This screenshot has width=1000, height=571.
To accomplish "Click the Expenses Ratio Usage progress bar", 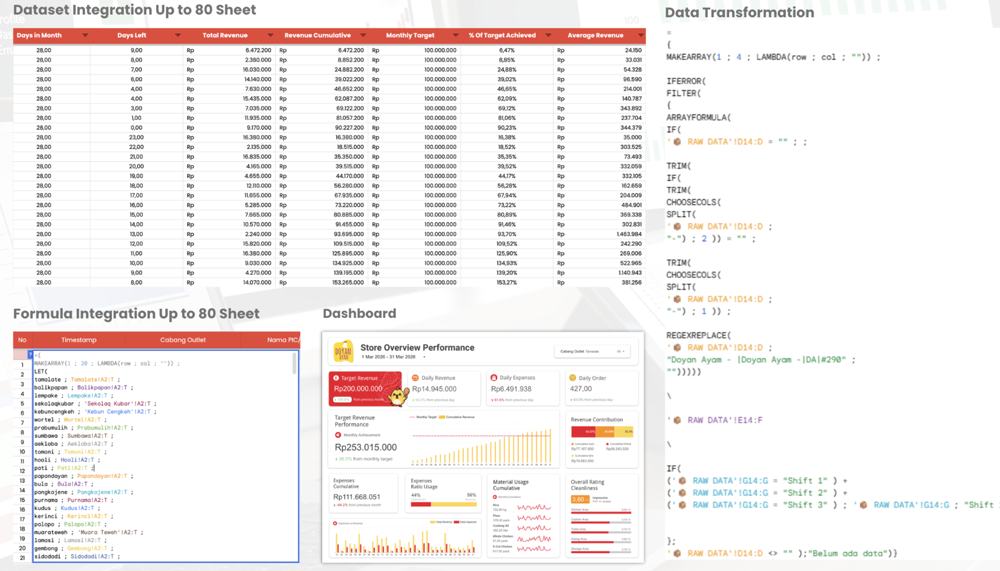I will click(444, 504).
